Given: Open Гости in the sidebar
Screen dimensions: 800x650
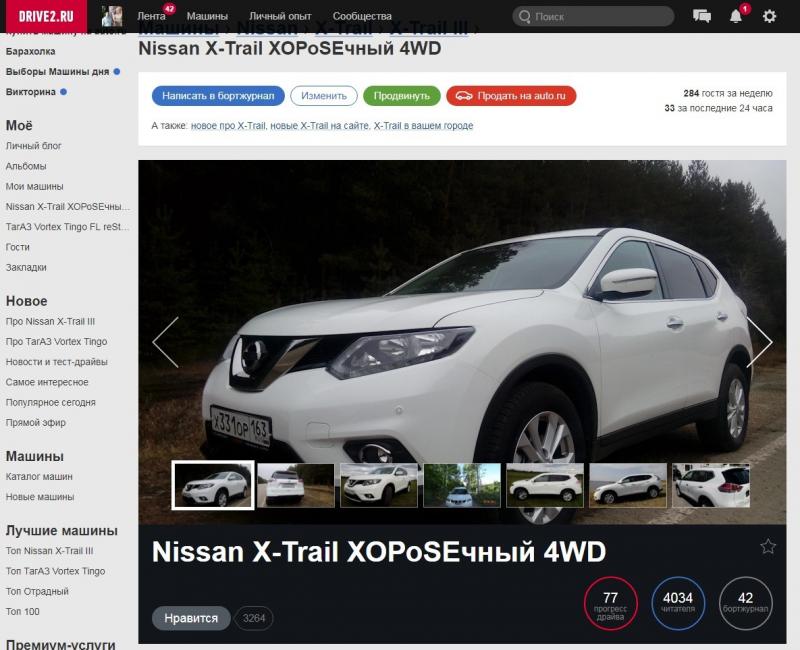Looking at the screenshot, I should click(x=18, y=247).
